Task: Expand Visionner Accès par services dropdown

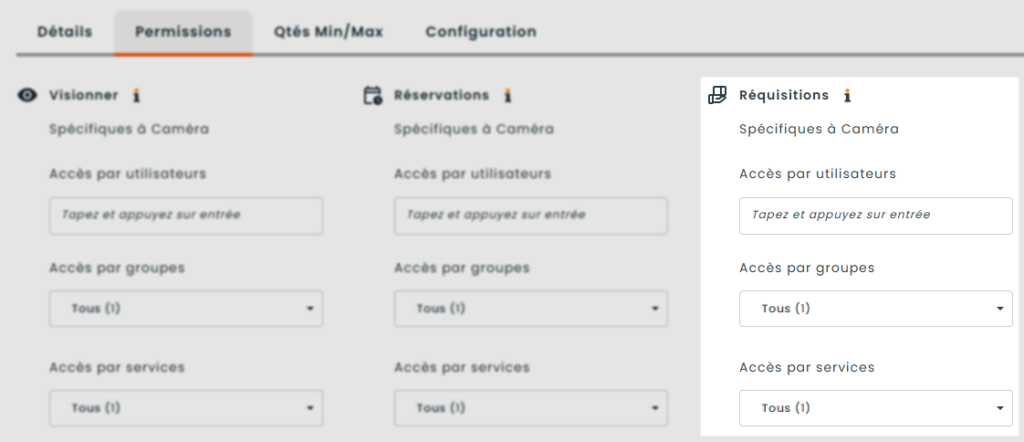Action: pyautogui.click(x=186, y=408)
